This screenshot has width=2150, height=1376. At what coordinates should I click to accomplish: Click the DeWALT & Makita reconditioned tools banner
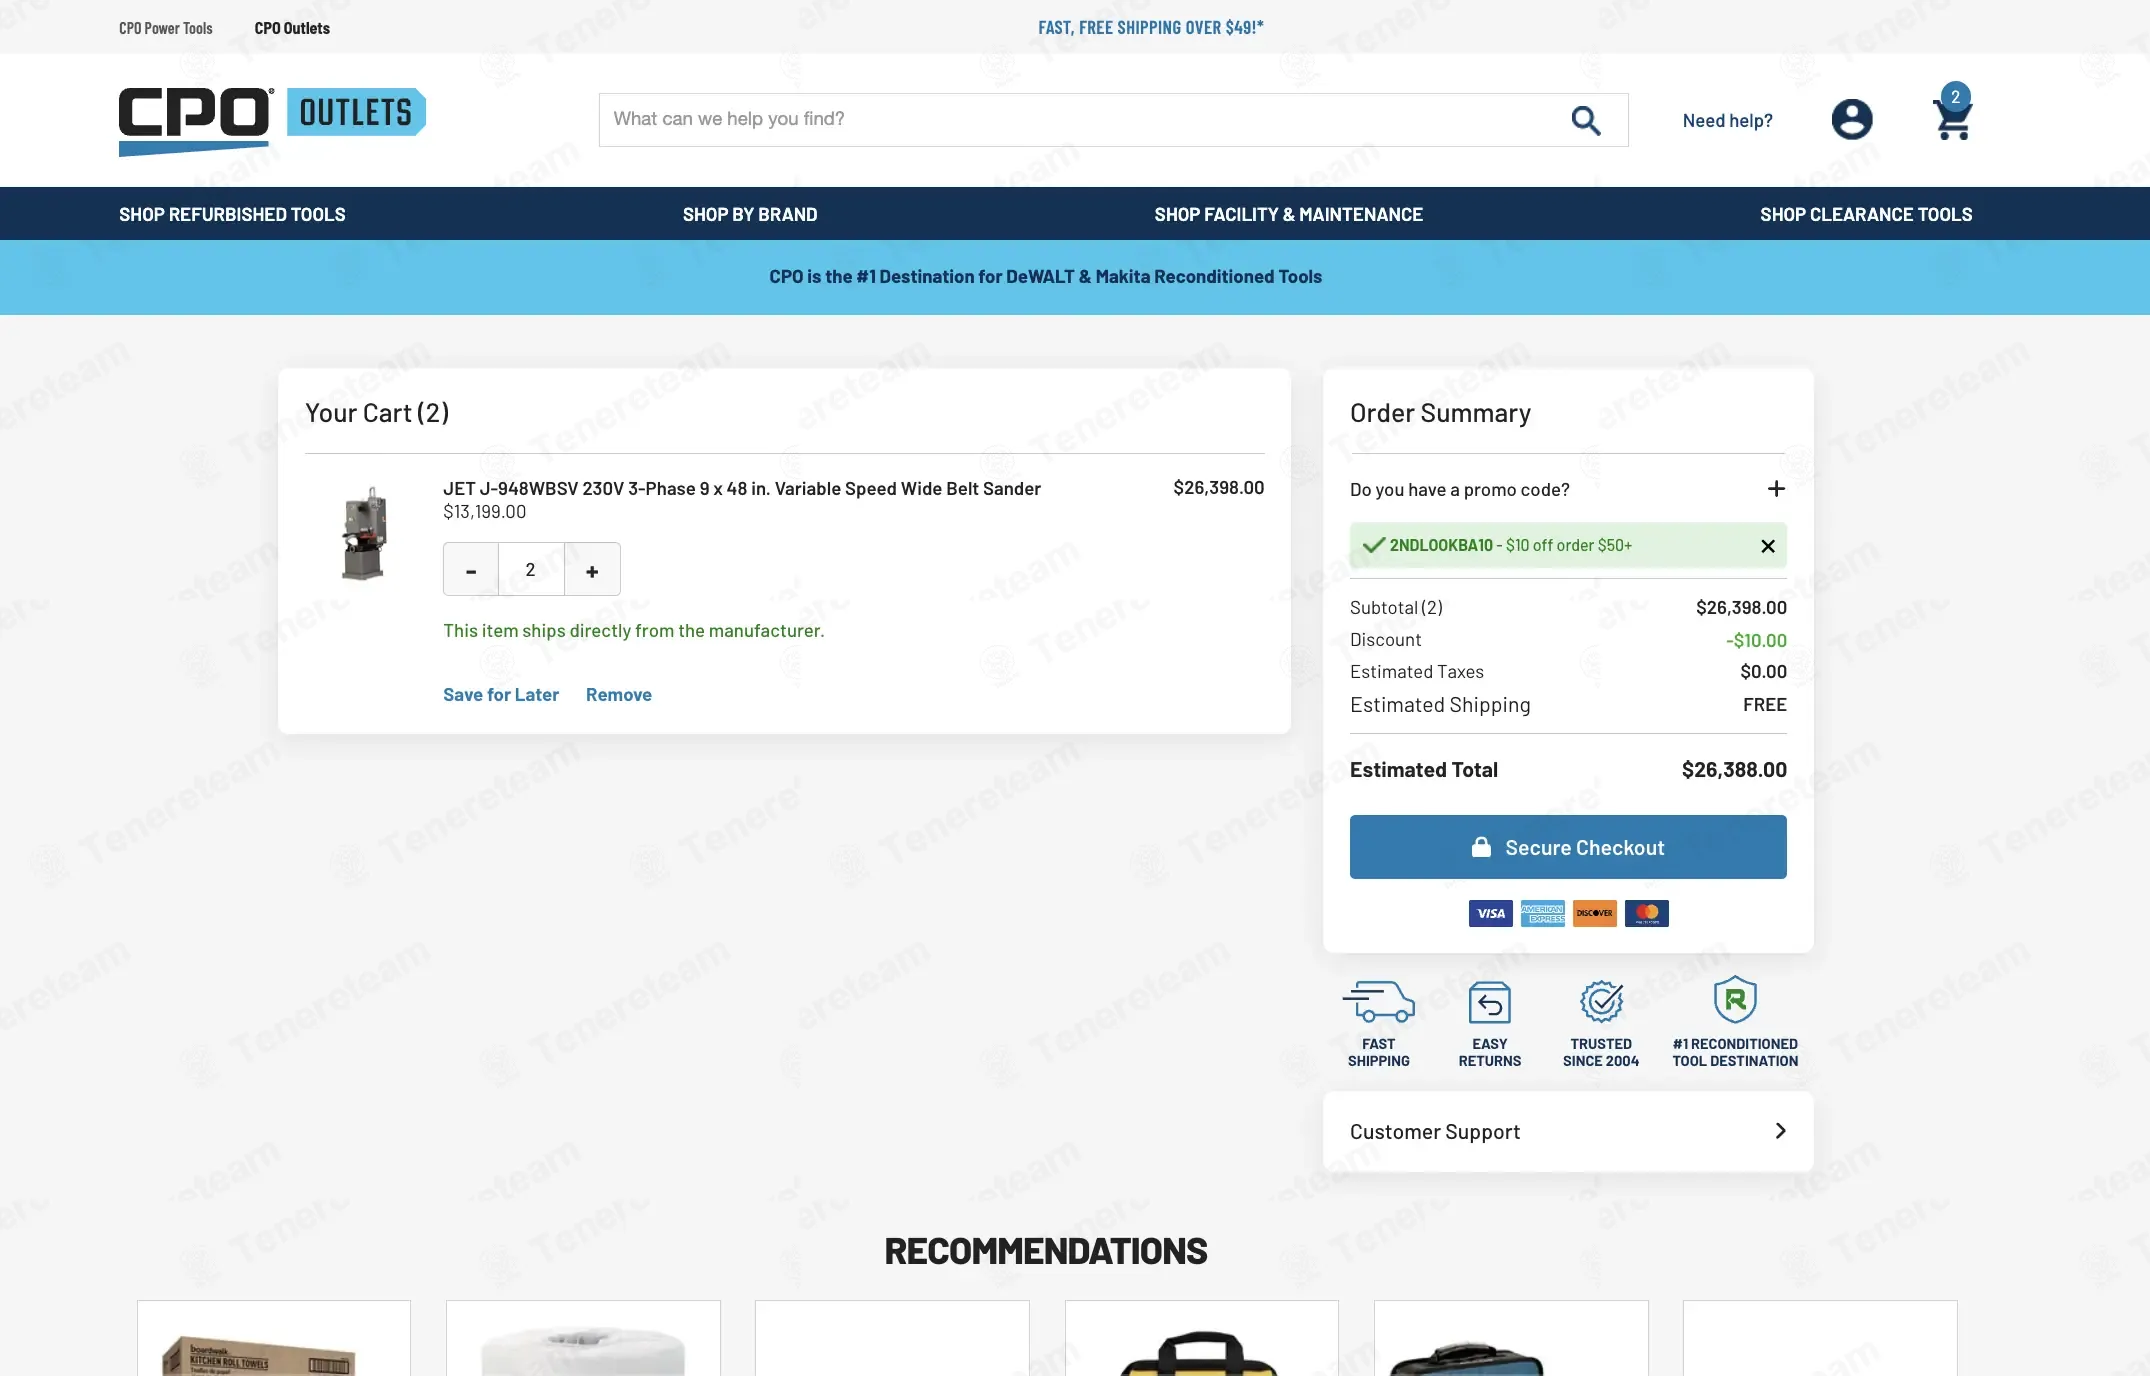(1045, 277)
